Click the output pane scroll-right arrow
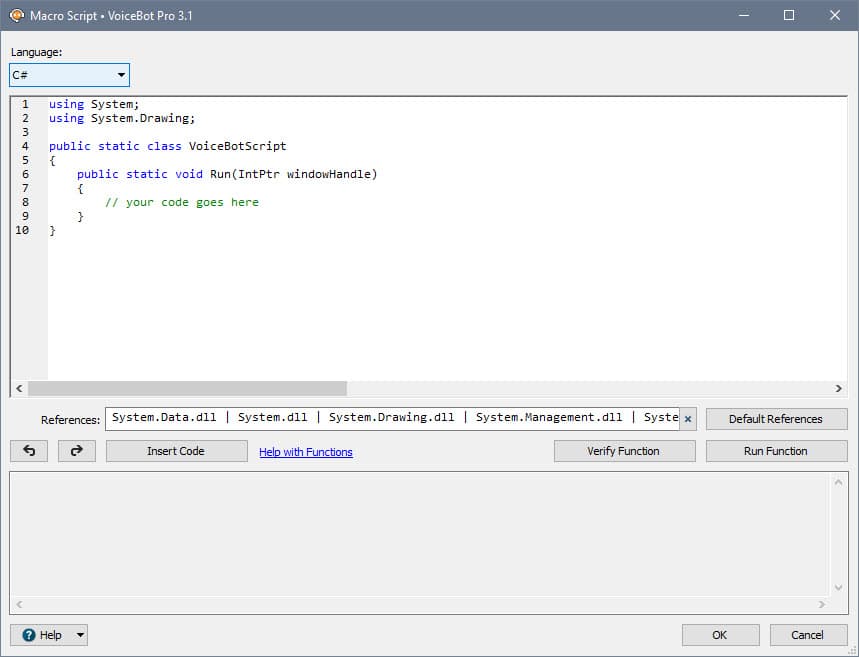Screen dimensions: 859x657 (x=821, y=604)
